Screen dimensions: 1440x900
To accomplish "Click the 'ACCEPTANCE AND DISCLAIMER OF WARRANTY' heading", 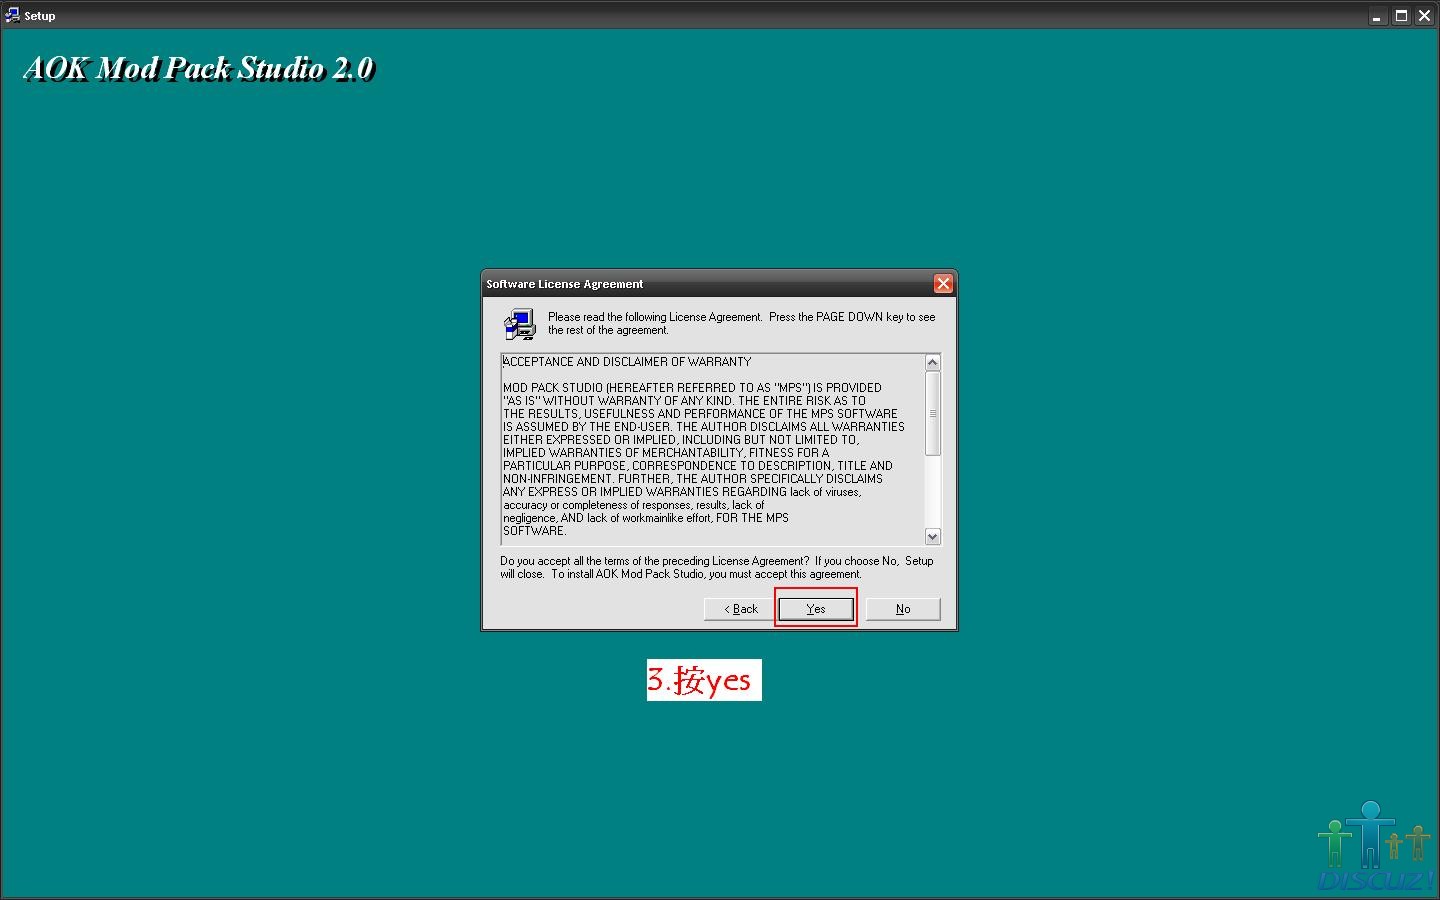I will pos(627,362).
